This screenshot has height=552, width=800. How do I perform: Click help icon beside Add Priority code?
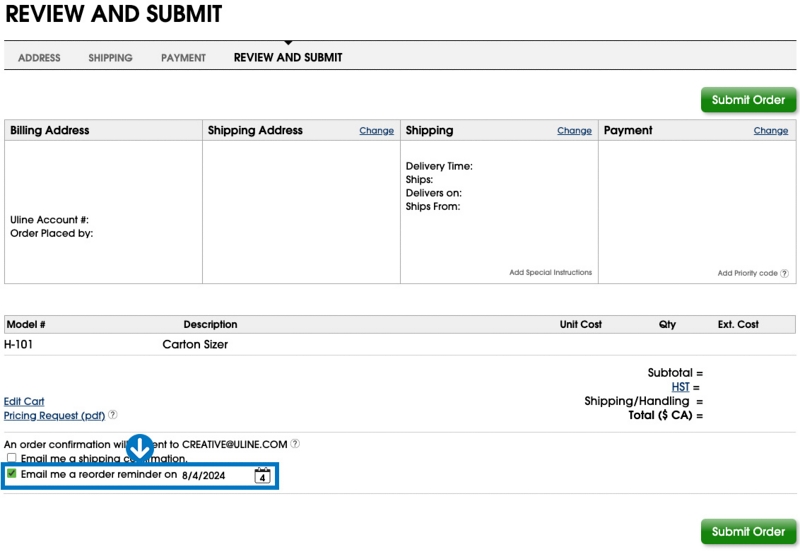coord(784,273)
